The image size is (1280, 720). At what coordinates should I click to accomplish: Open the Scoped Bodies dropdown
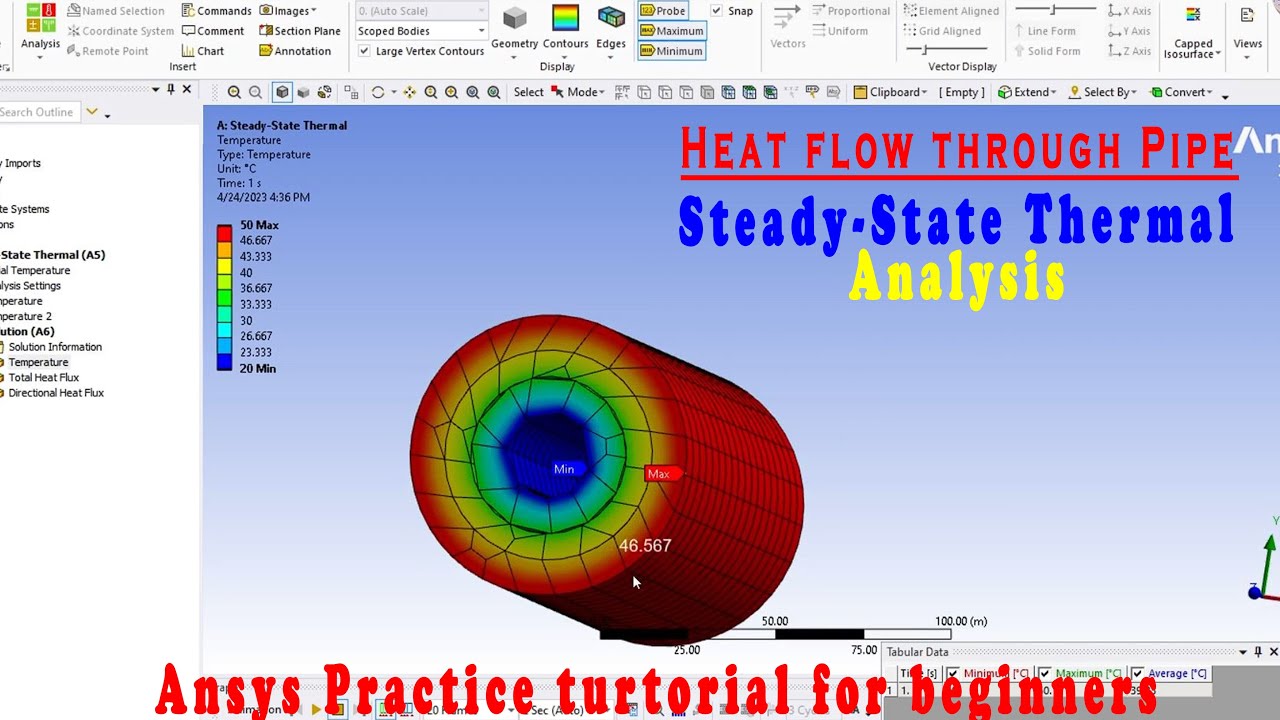[421, 31]
